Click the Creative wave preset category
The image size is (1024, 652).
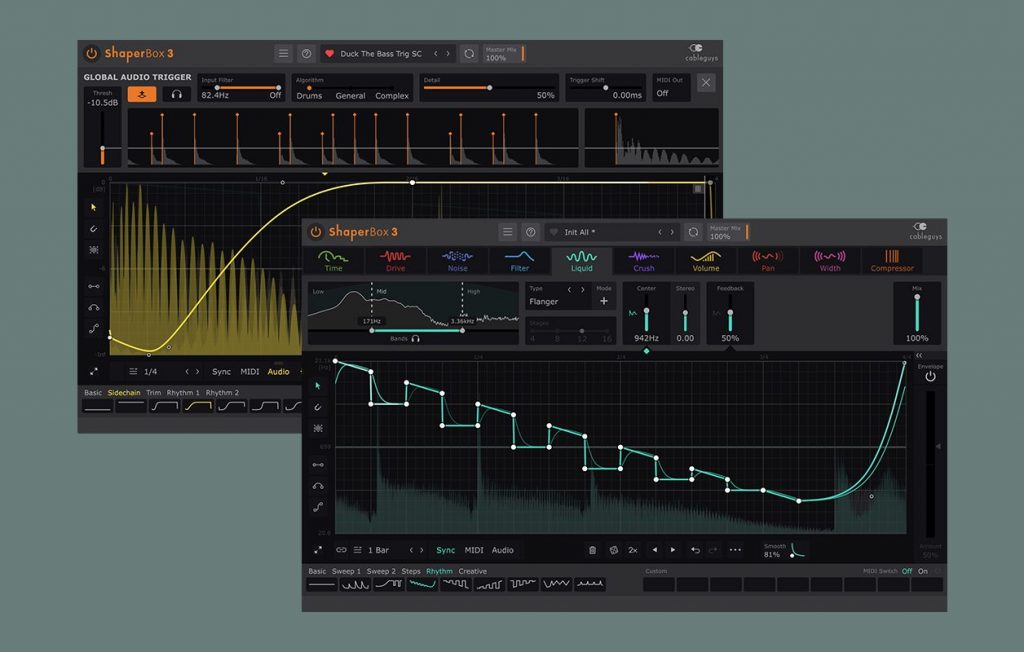pos(473,571)
